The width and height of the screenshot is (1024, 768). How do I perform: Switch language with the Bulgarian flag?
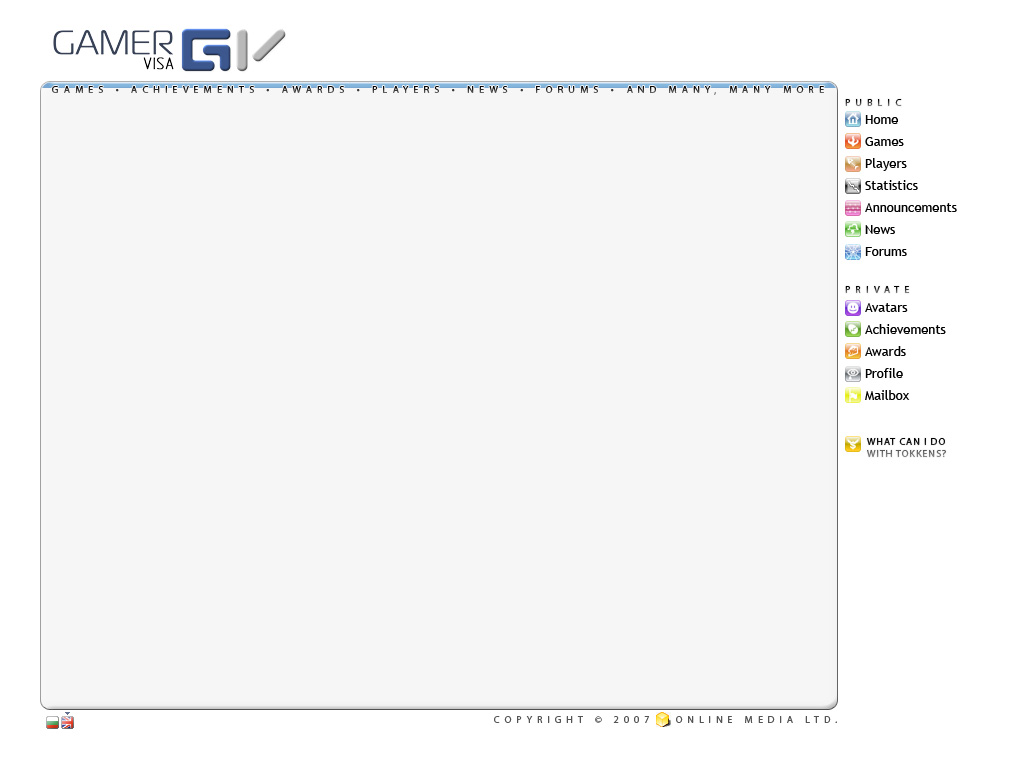coord(52,723)
